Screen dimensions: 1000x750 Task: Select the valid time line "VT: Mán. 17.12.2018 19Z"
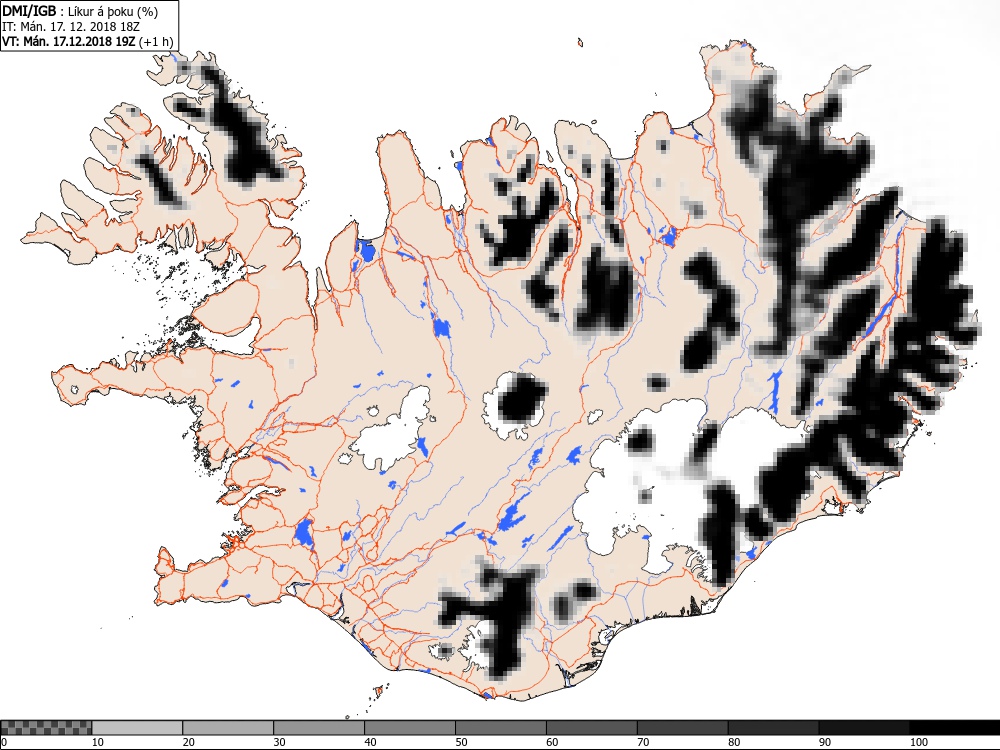point(70,42)
